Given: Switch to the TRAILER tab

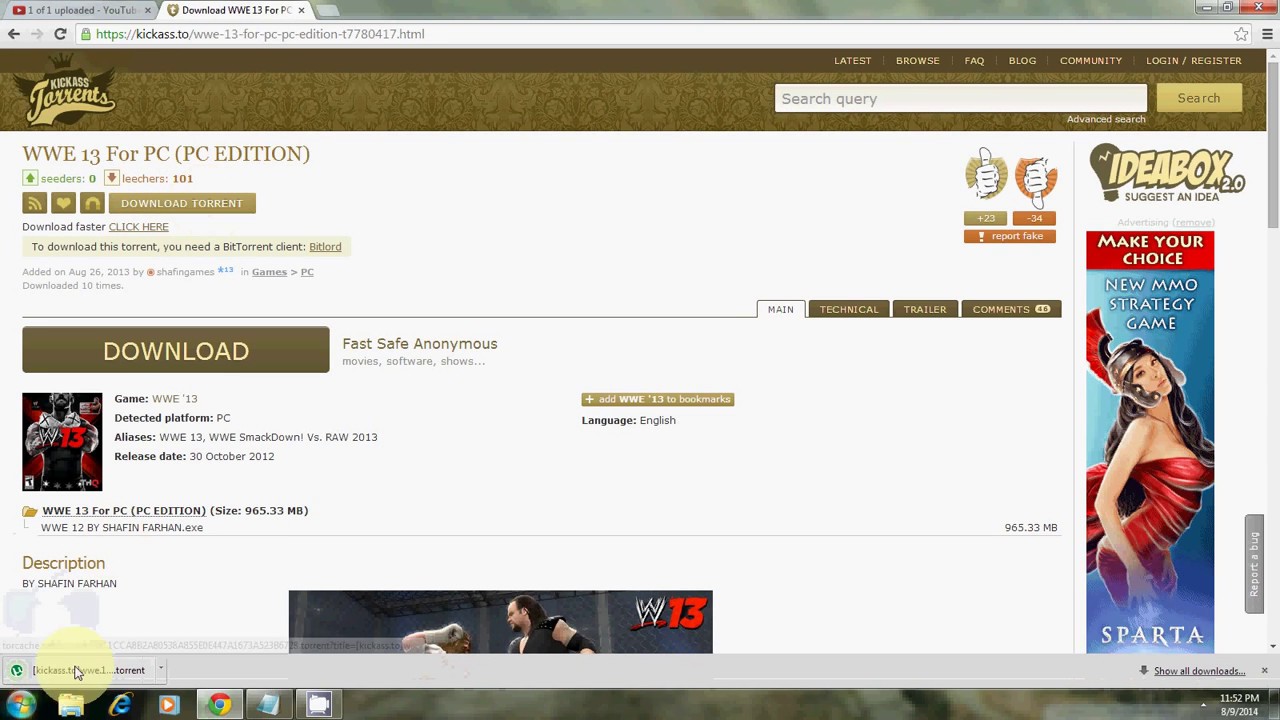Looking at the screenshot, I should 925,309.
